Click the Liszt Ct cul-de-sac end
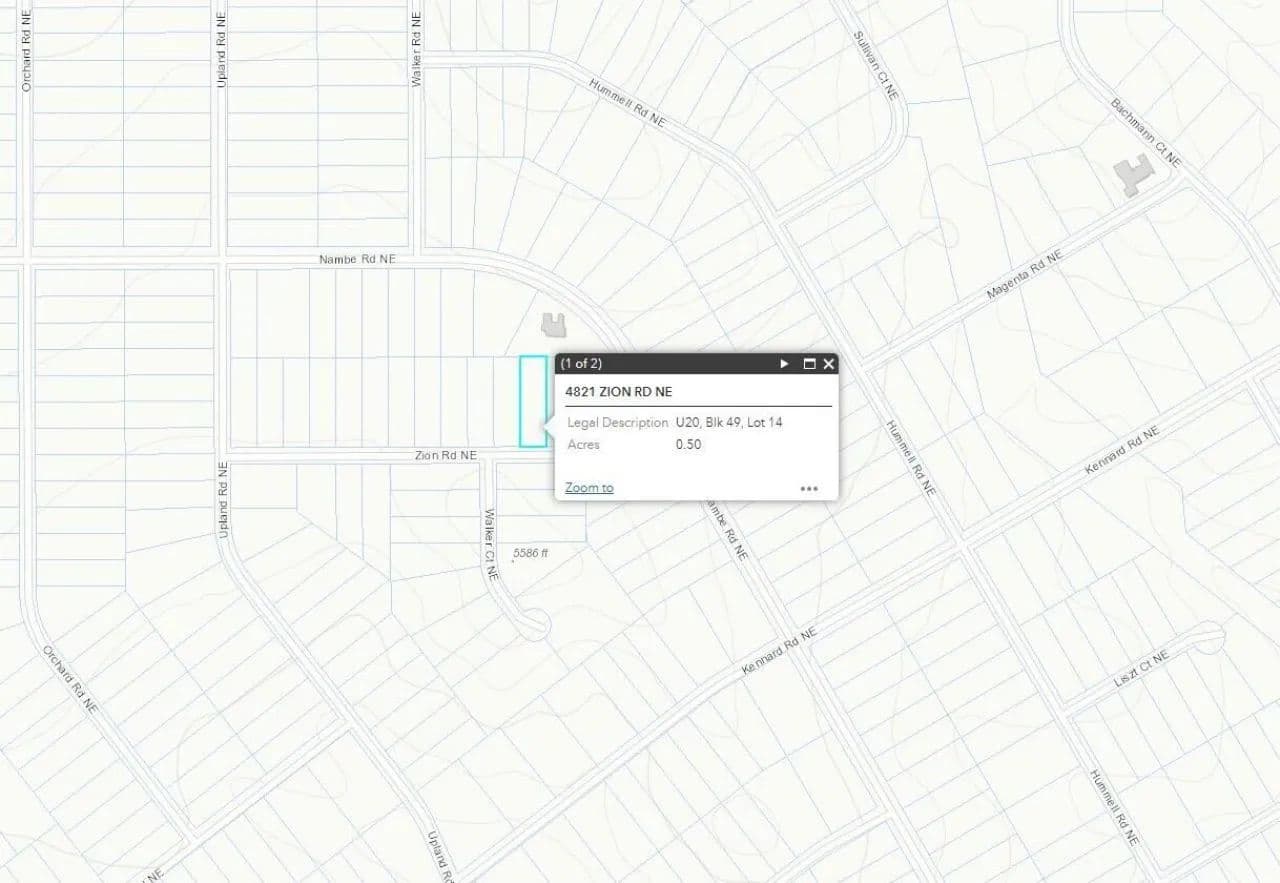This screenshot has width=1280, height=883. [x=1210, y=635]
